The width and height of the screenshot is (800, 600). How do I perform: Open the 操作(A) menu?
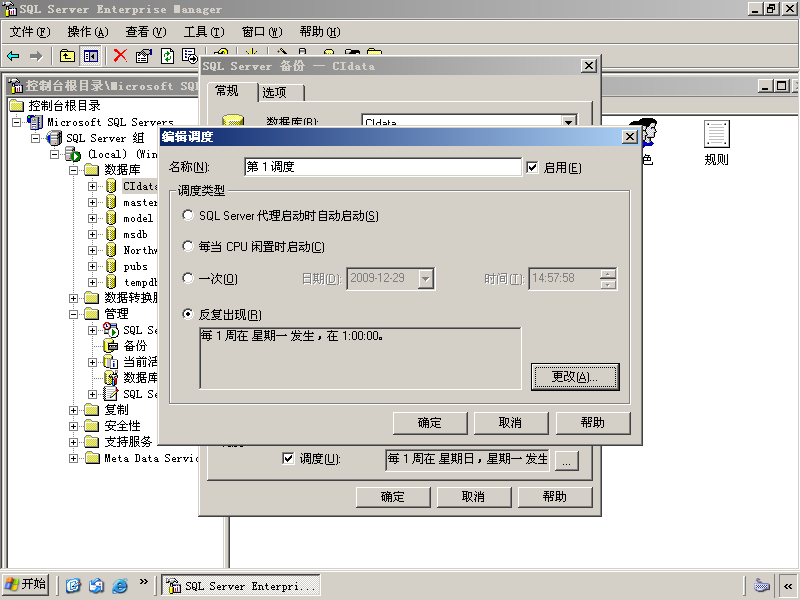tap(88, 32)
